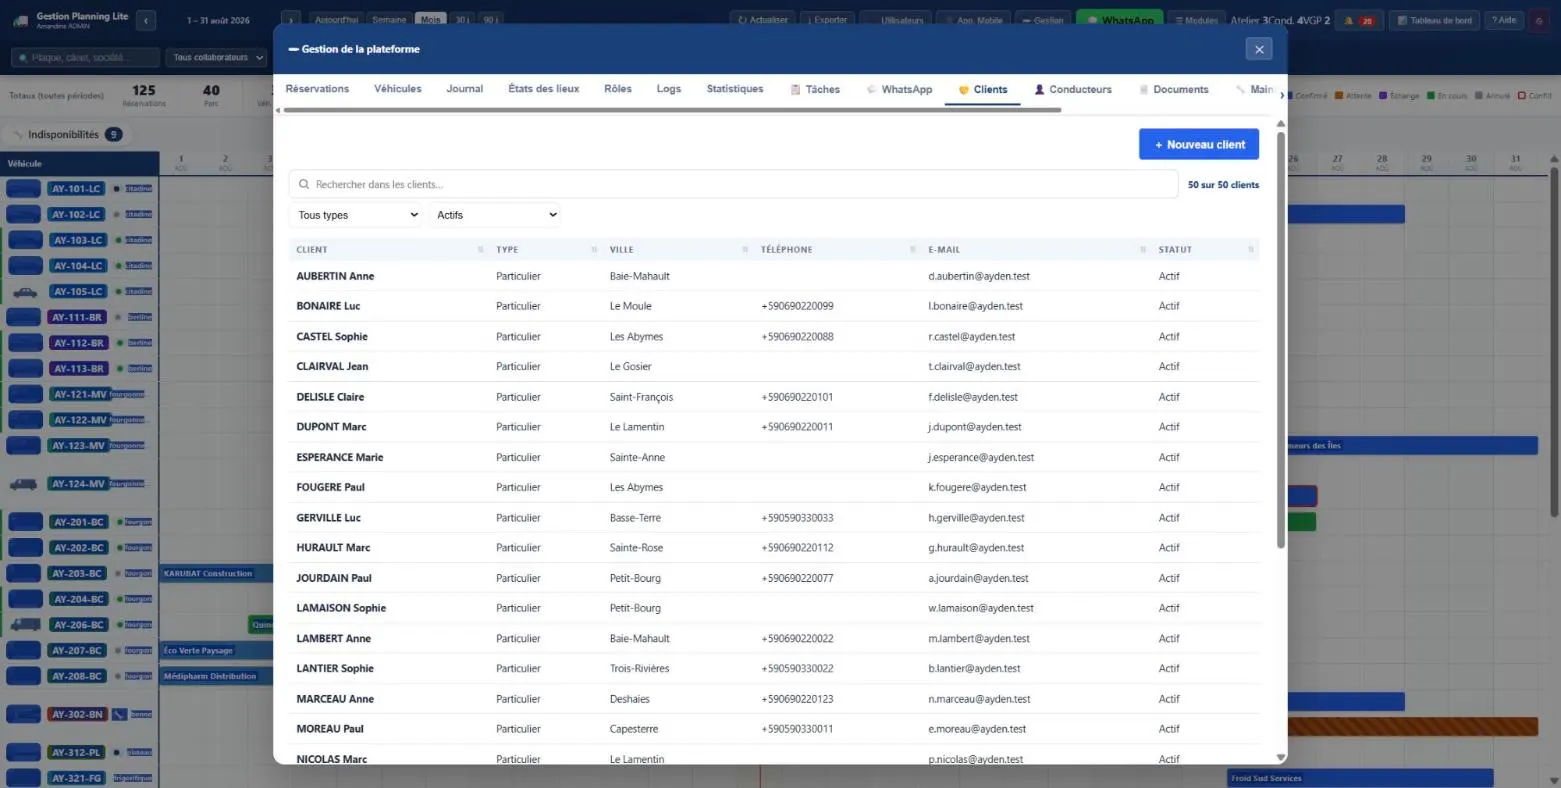Click the En cours green legend swatch

pos(1431,96)
